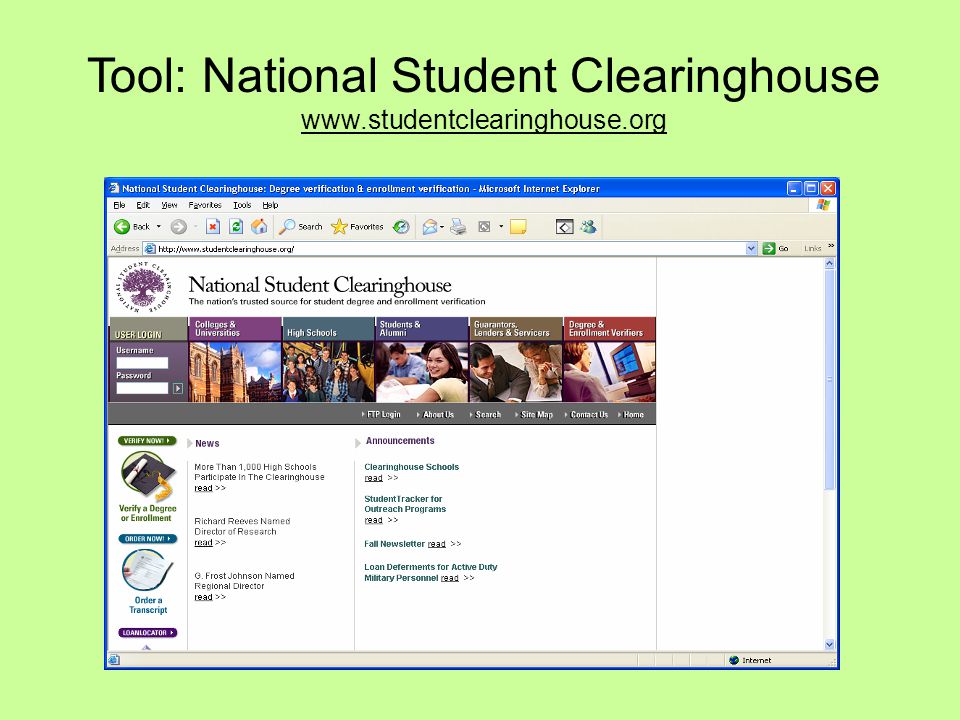Open the address bar dropdown arrow

point(751,249)
